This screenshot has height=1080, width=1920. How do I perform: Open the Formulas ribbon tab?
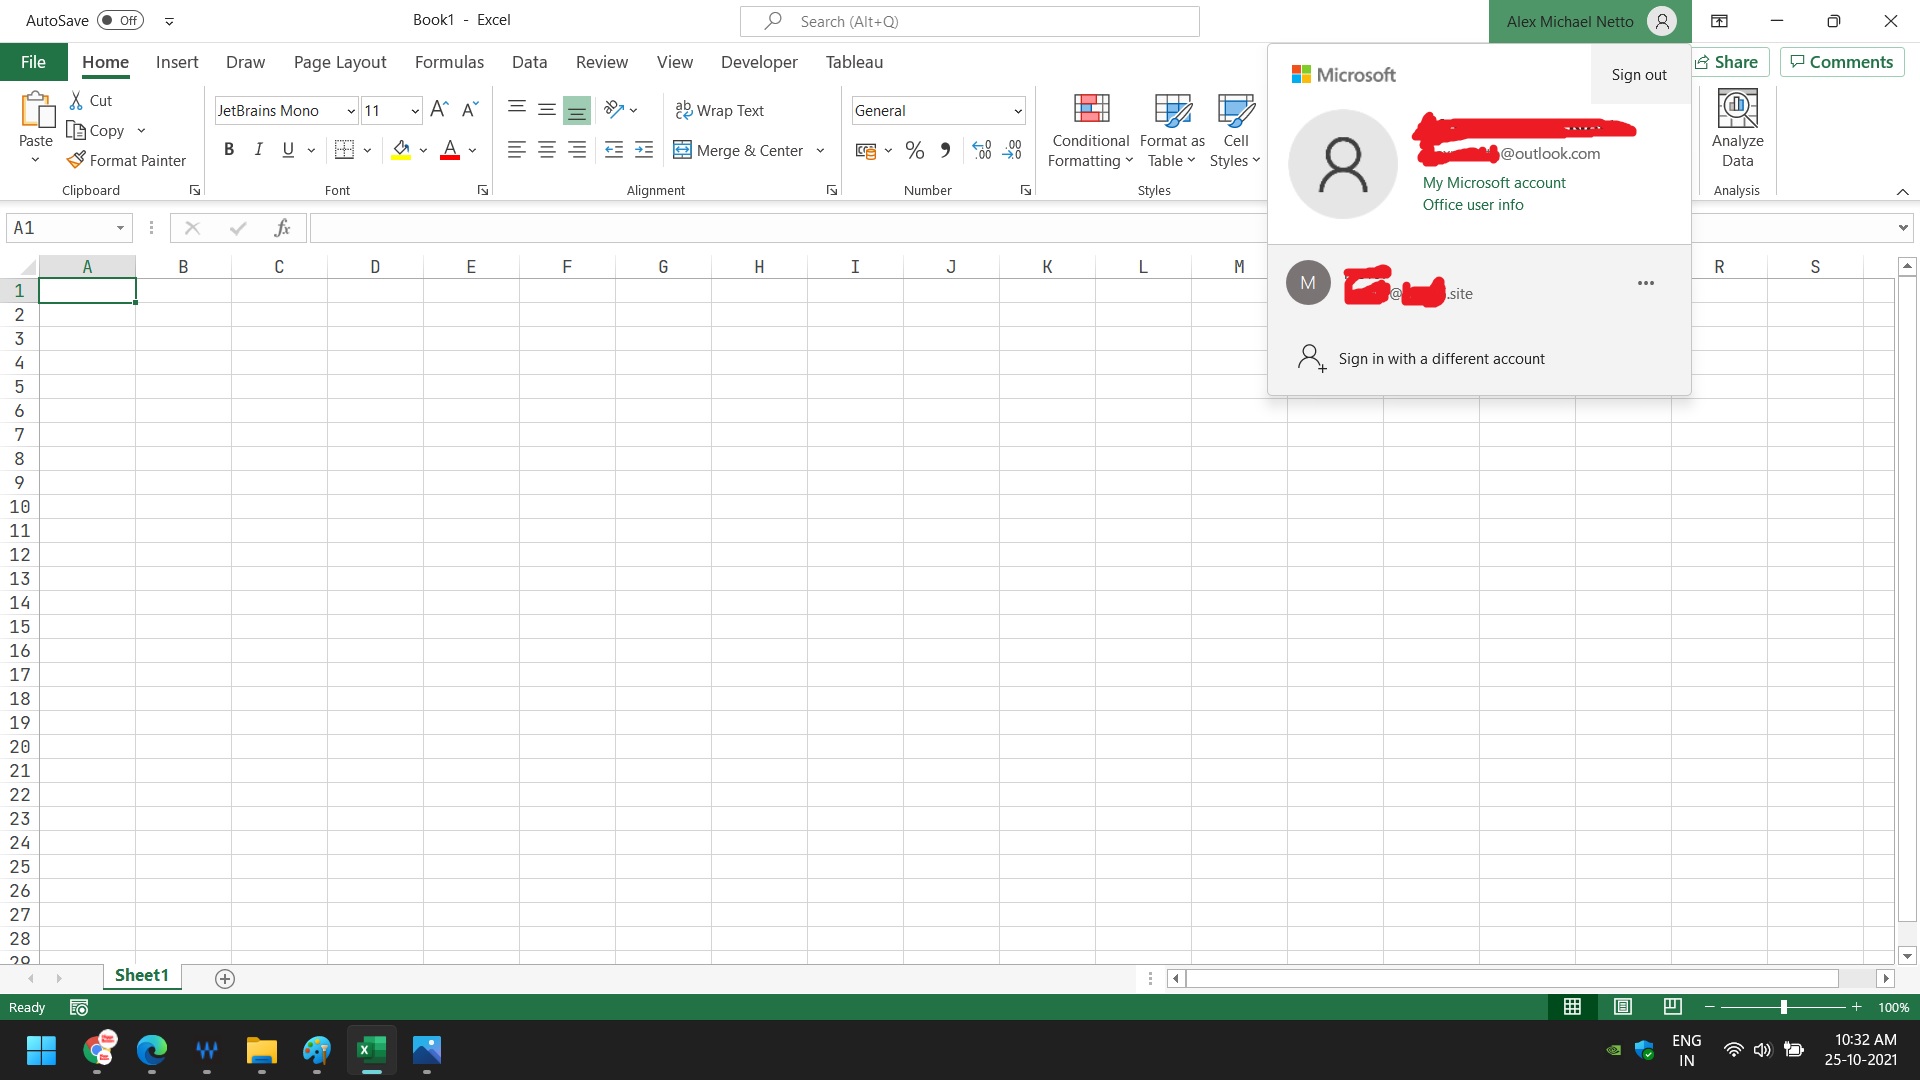pyautogui.click(x=449, y=62)
